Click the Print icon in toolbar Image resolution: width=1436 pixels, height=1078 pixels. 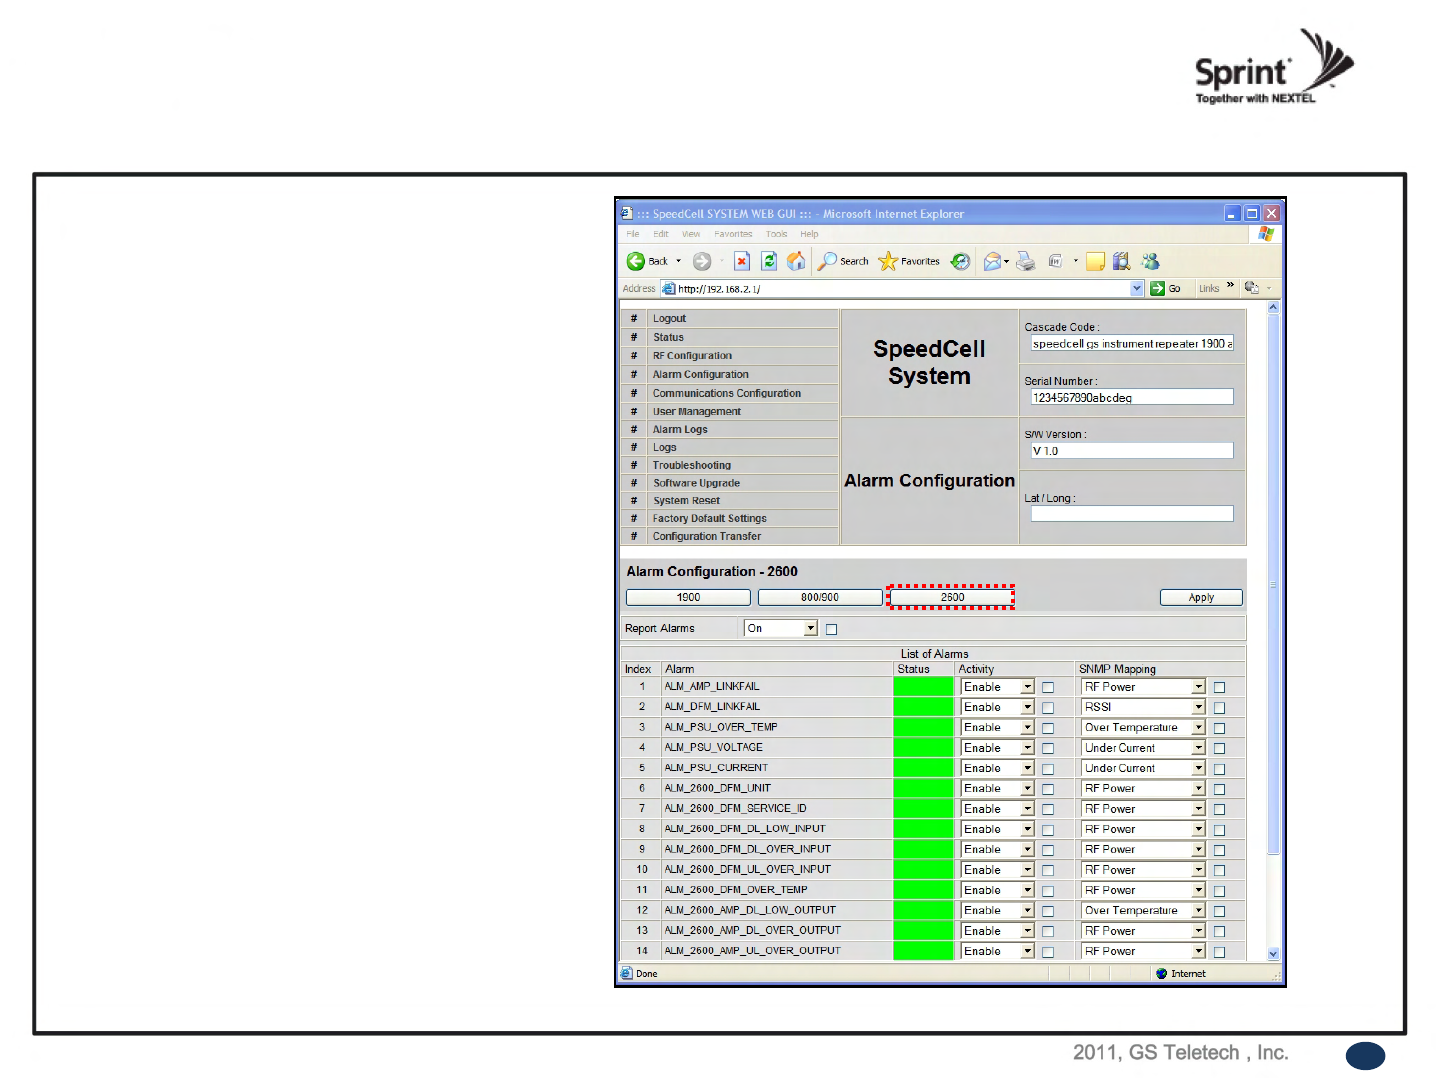pos(1025,261)
